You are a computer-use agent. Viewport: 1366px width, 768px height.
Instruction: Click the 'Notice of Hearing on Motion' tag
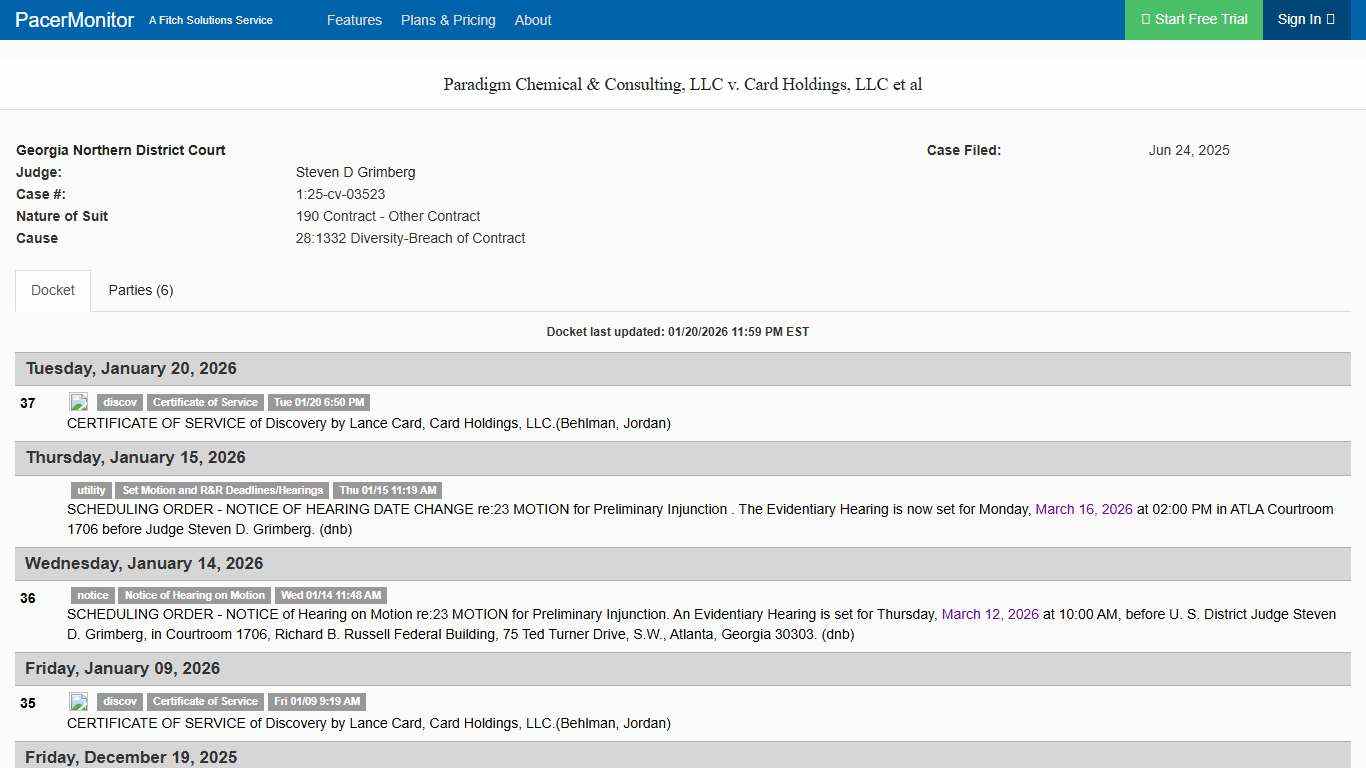194,595
